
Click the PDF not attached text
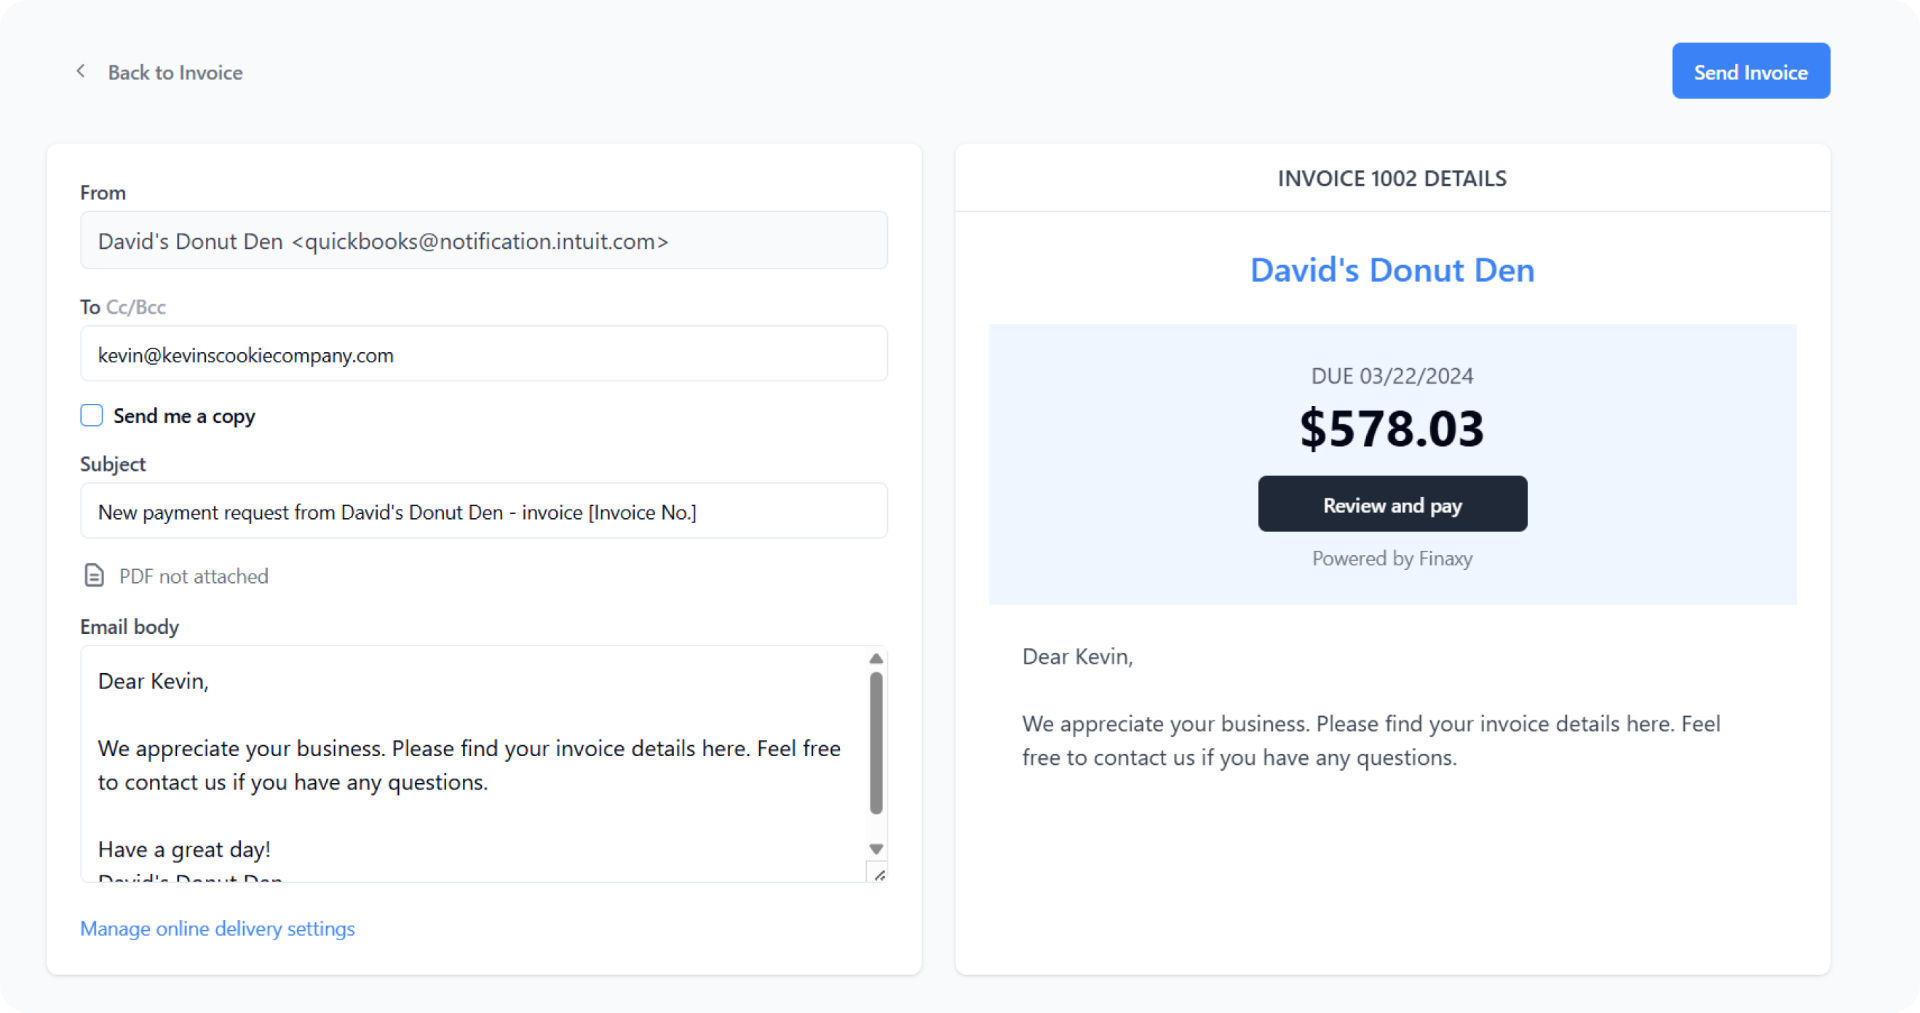(194, 576)
